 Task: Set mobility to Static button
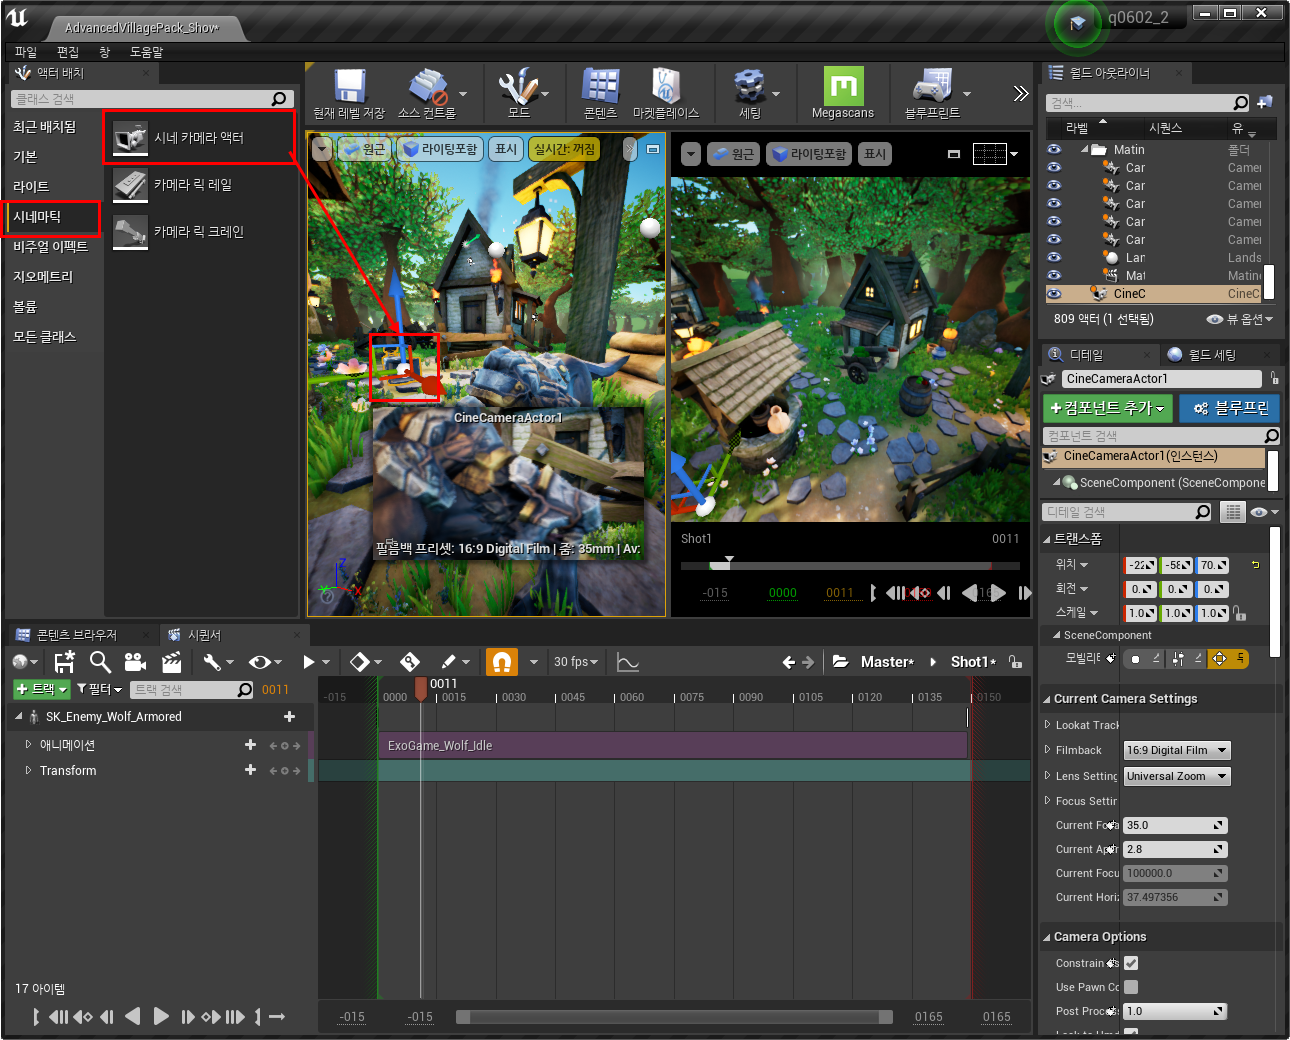pyautogui.click(x=1145, y=658)
